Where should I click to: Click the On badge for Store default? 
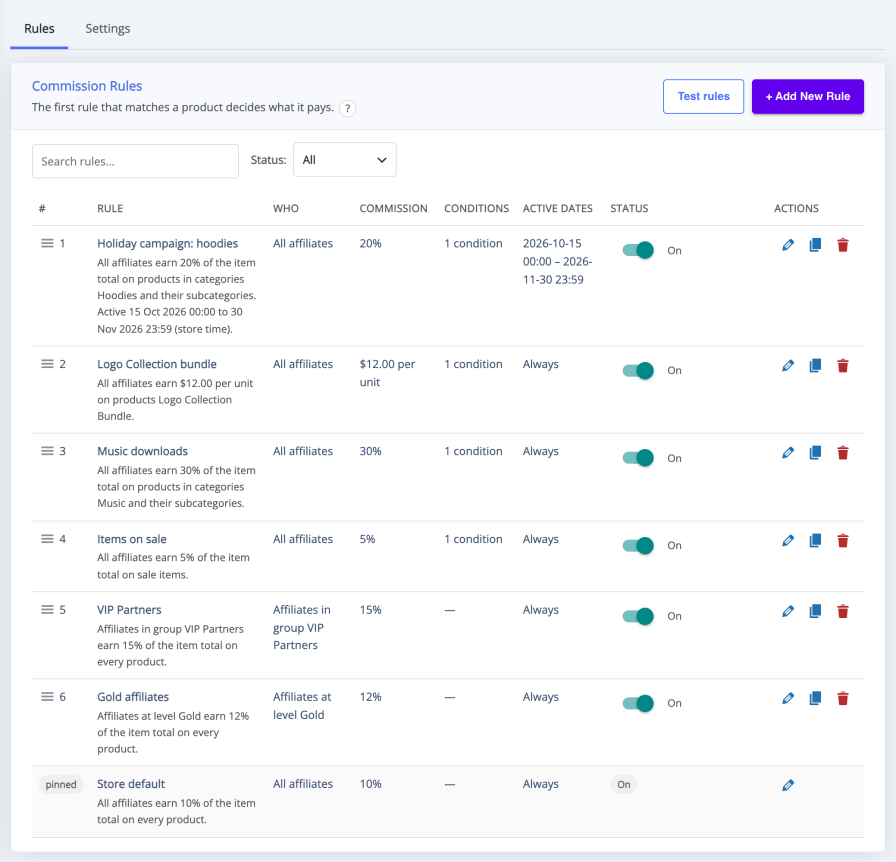[x=623, y=785]
